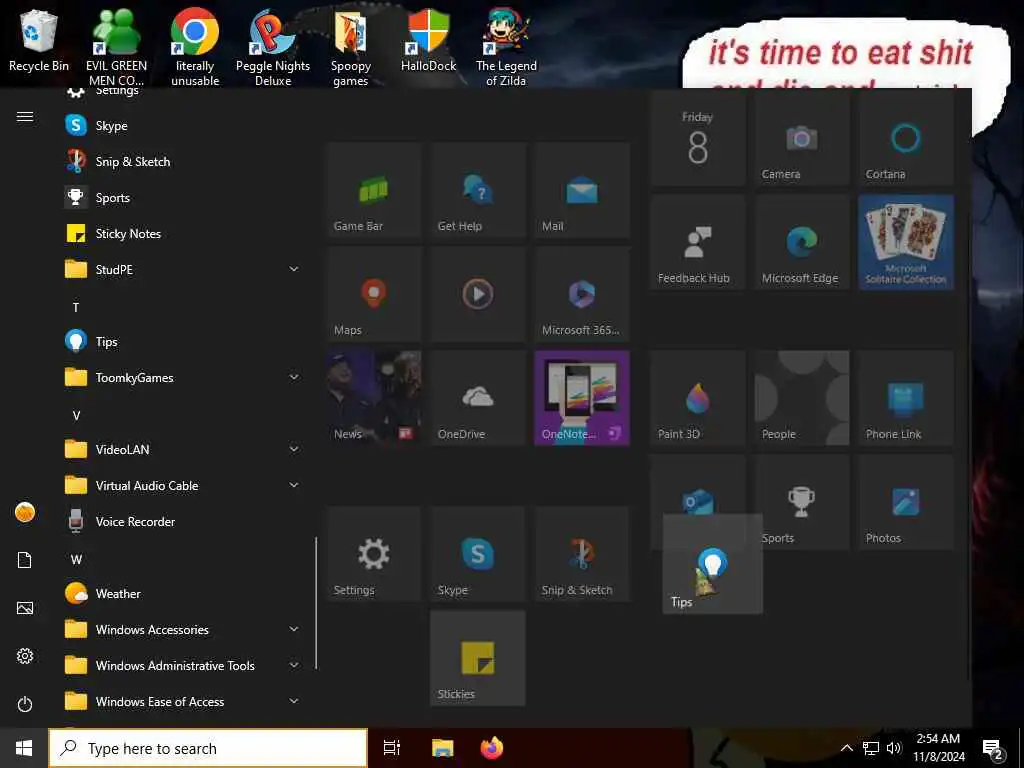The image size is (1024, 768).
Task: Open the Phone Link tile
Action: 906,398
